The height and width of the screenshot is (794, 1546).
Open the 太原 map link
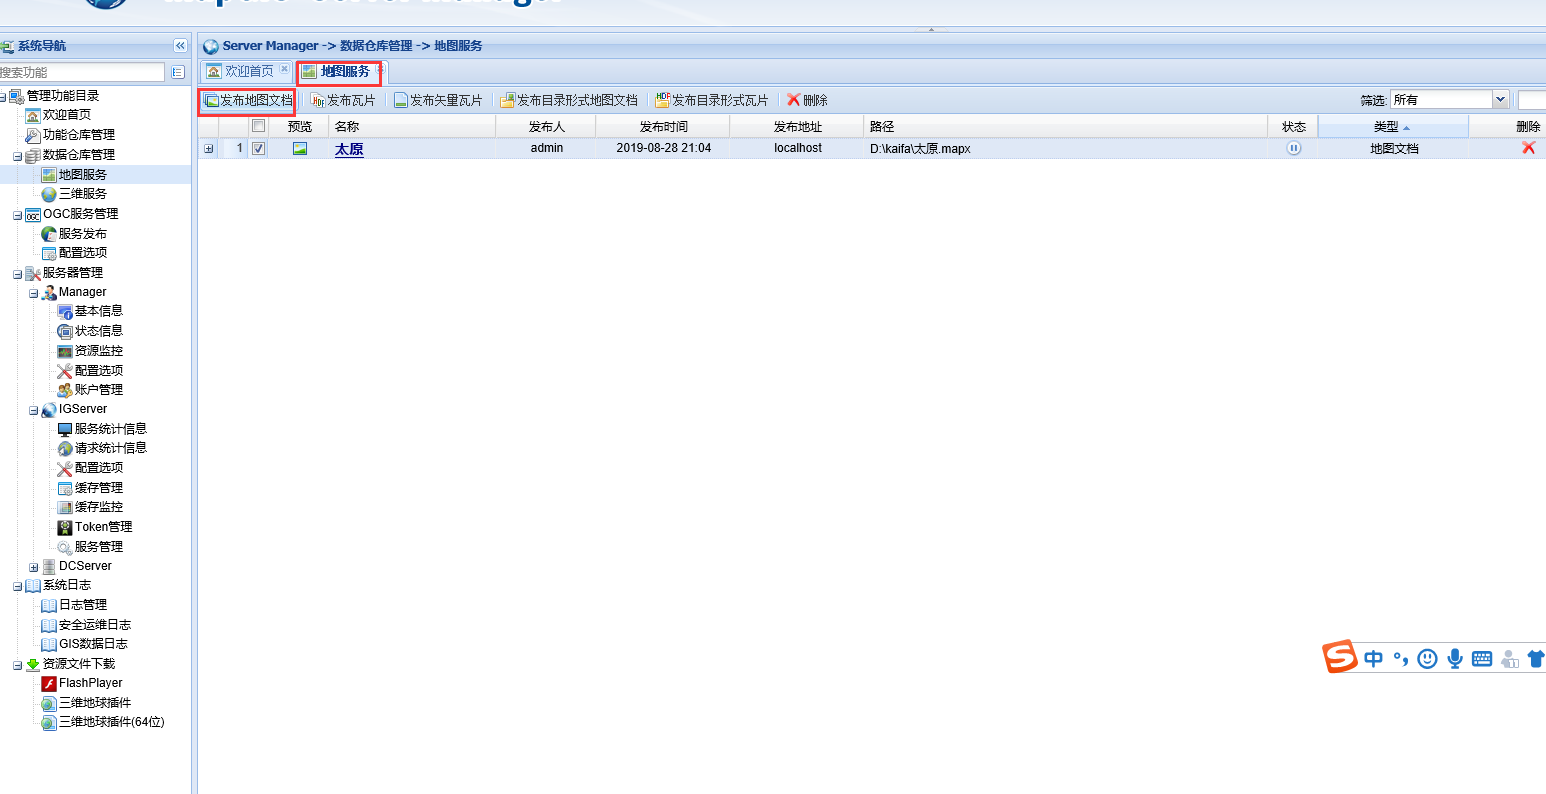[349, 149]
